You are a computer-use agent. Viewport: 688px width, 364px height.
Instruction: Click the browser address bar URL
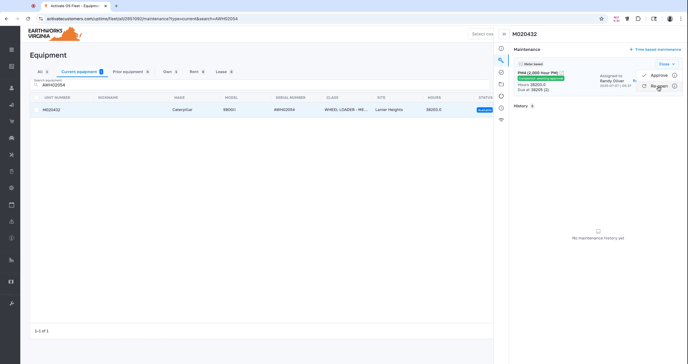tap(142, 19)
